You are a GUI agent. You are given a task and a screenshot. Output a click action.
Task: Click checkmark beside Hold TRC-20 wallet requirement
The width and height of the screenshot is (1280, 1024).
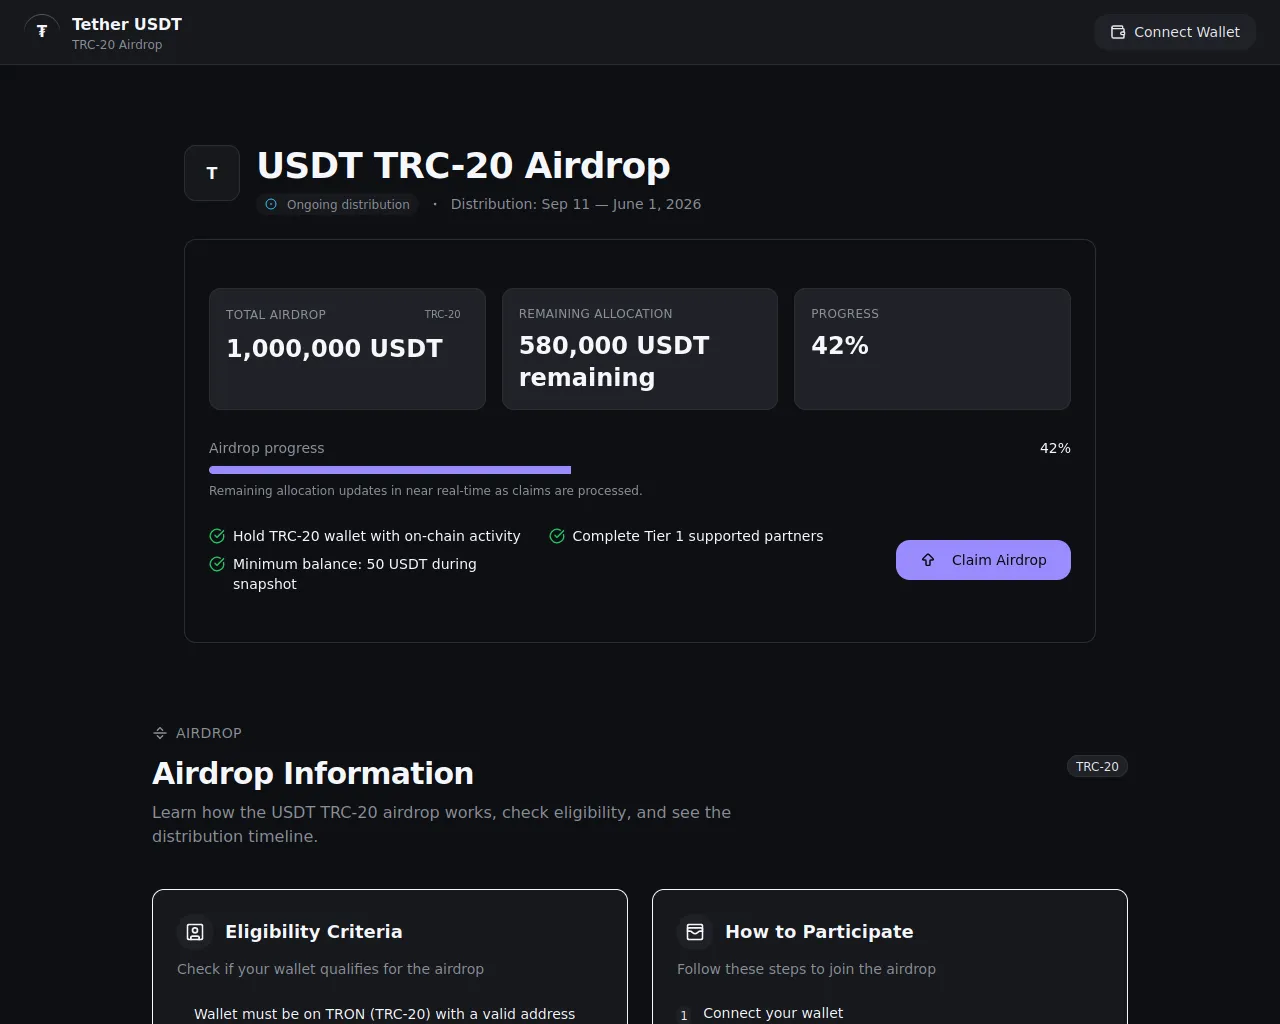pos(217,536)
